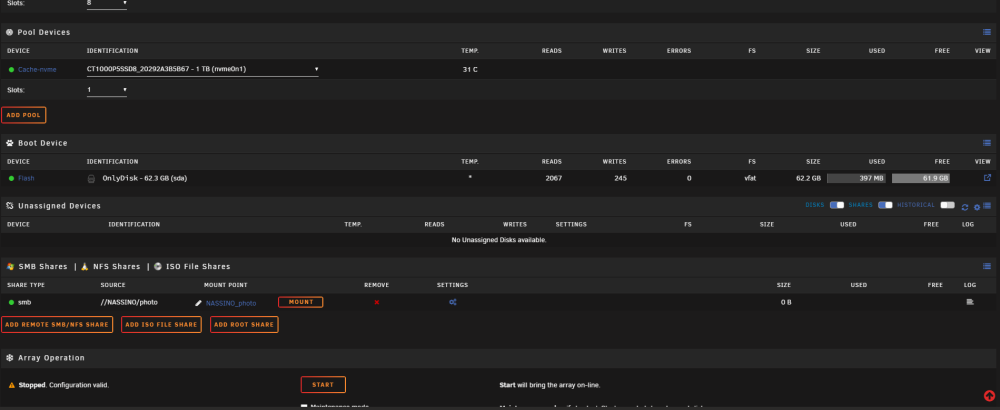Open settings icon for the smb share
1000x410 pixels.
point(452,302)
